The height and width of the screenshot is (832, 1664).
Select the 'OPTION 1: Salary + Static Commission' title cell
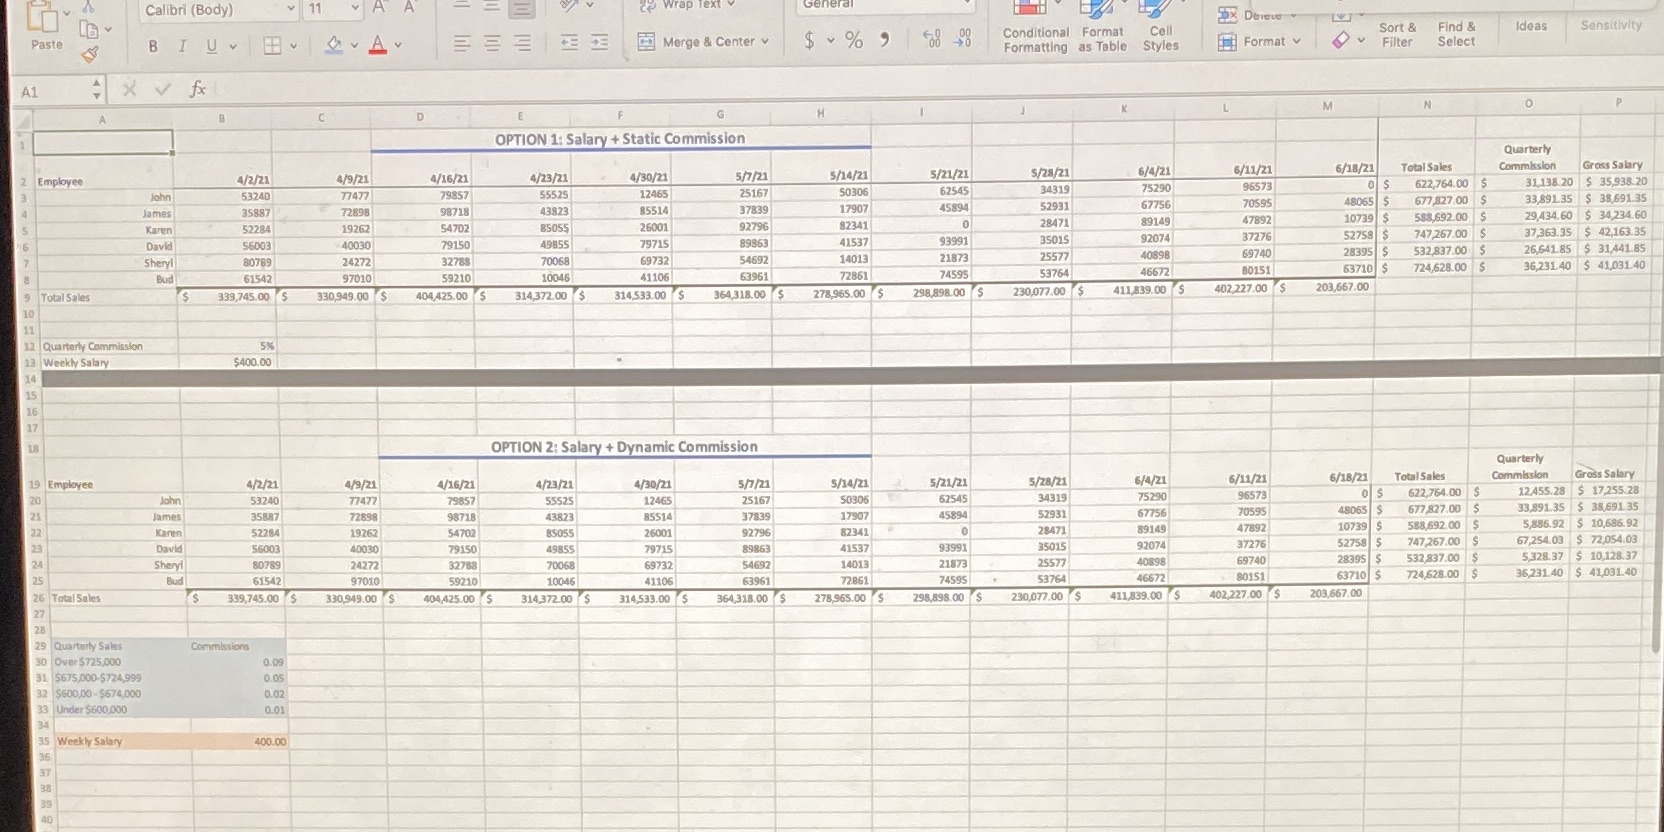[x=620, y=139]
